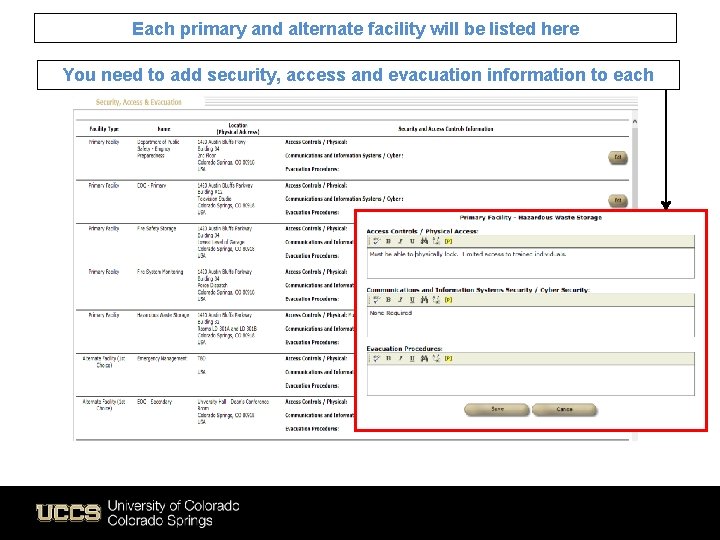The height and width of the screenshot is (540, 720).
Task: Apply underline in Access Controls editor toolbar
Action: pyautogui.click(x=412, y=241)
